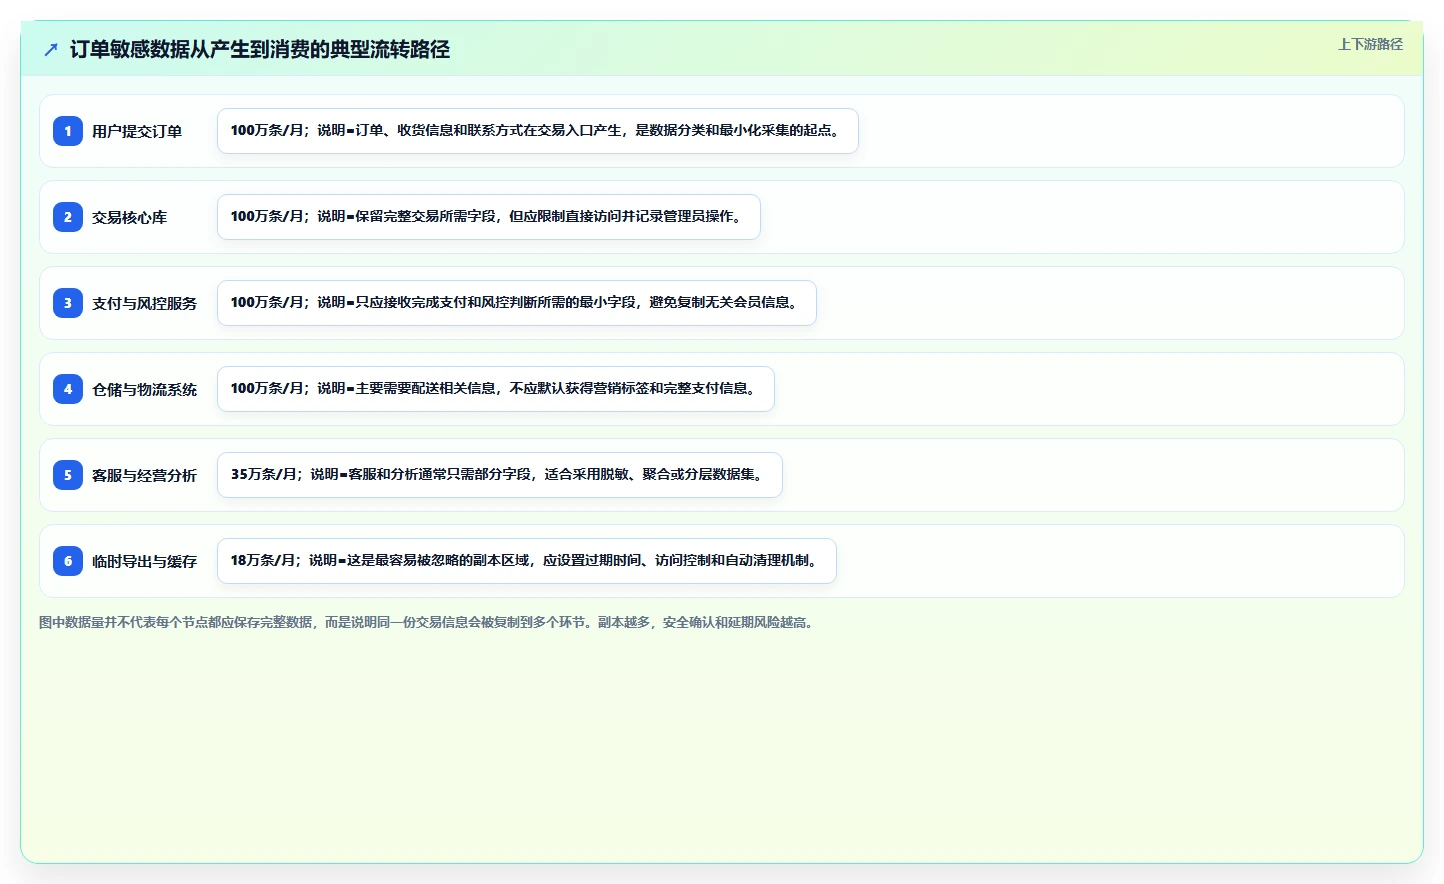
Task: Click the 客服与经营分析 label
Action: click(x=145, y=475)
